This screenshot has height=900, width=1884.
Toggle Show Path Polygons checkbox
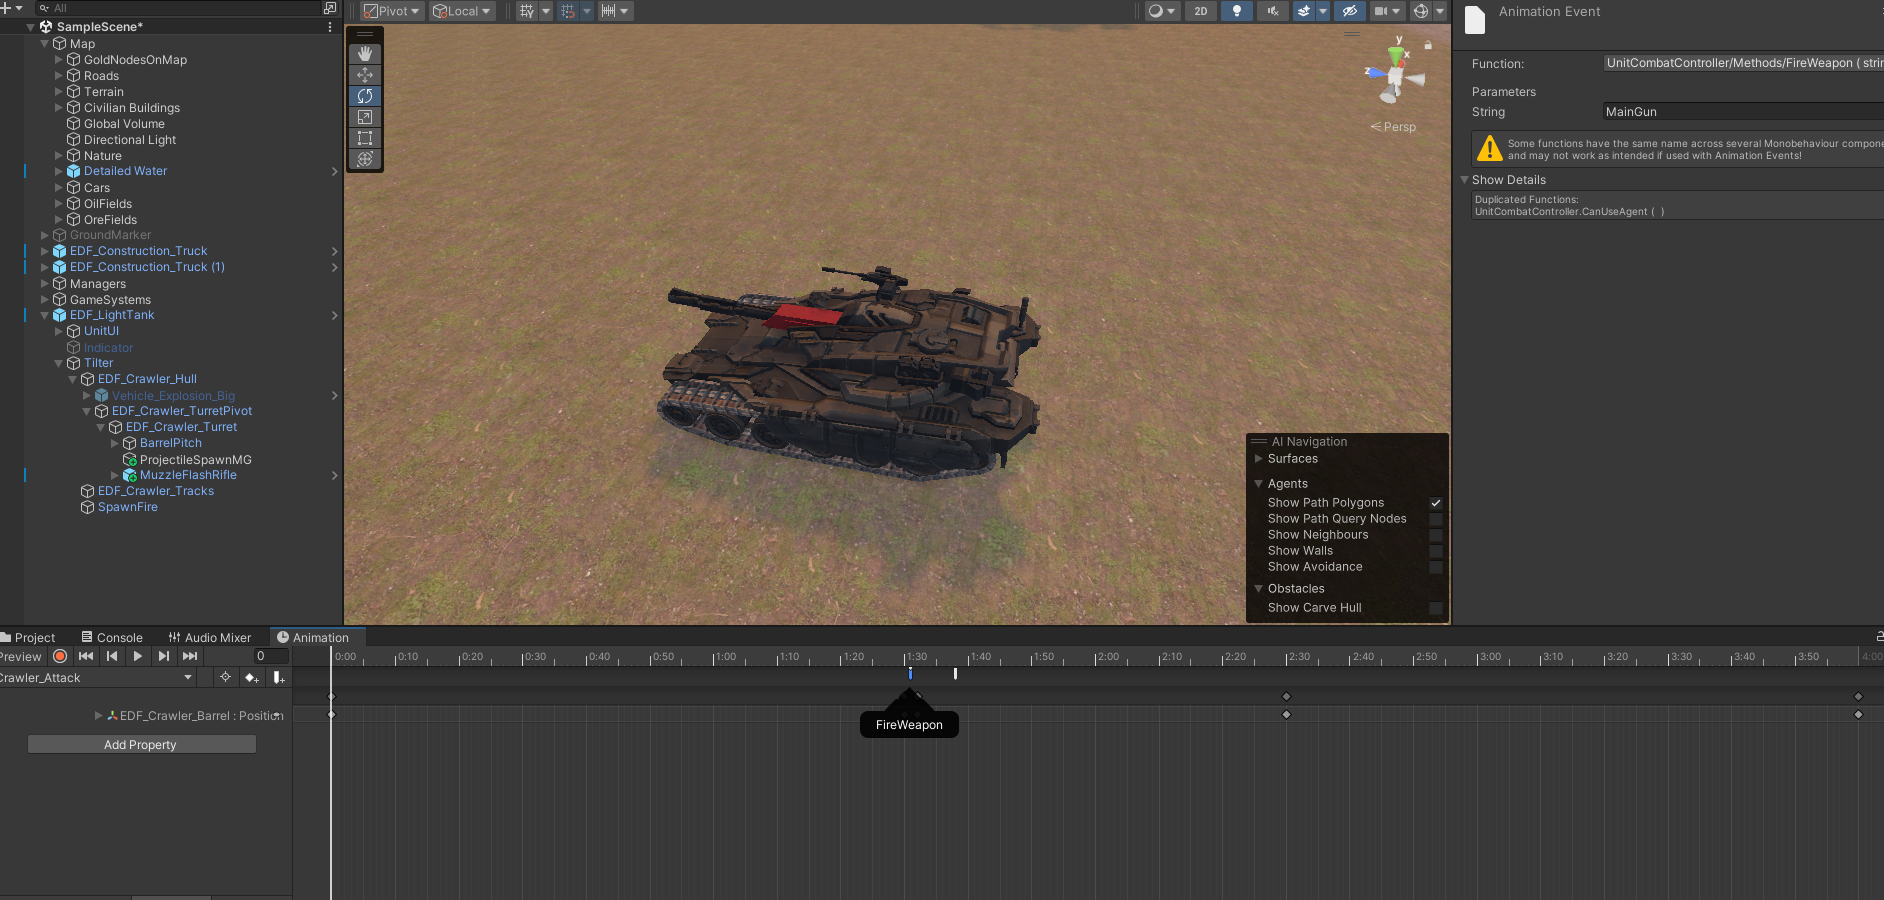1435,503
